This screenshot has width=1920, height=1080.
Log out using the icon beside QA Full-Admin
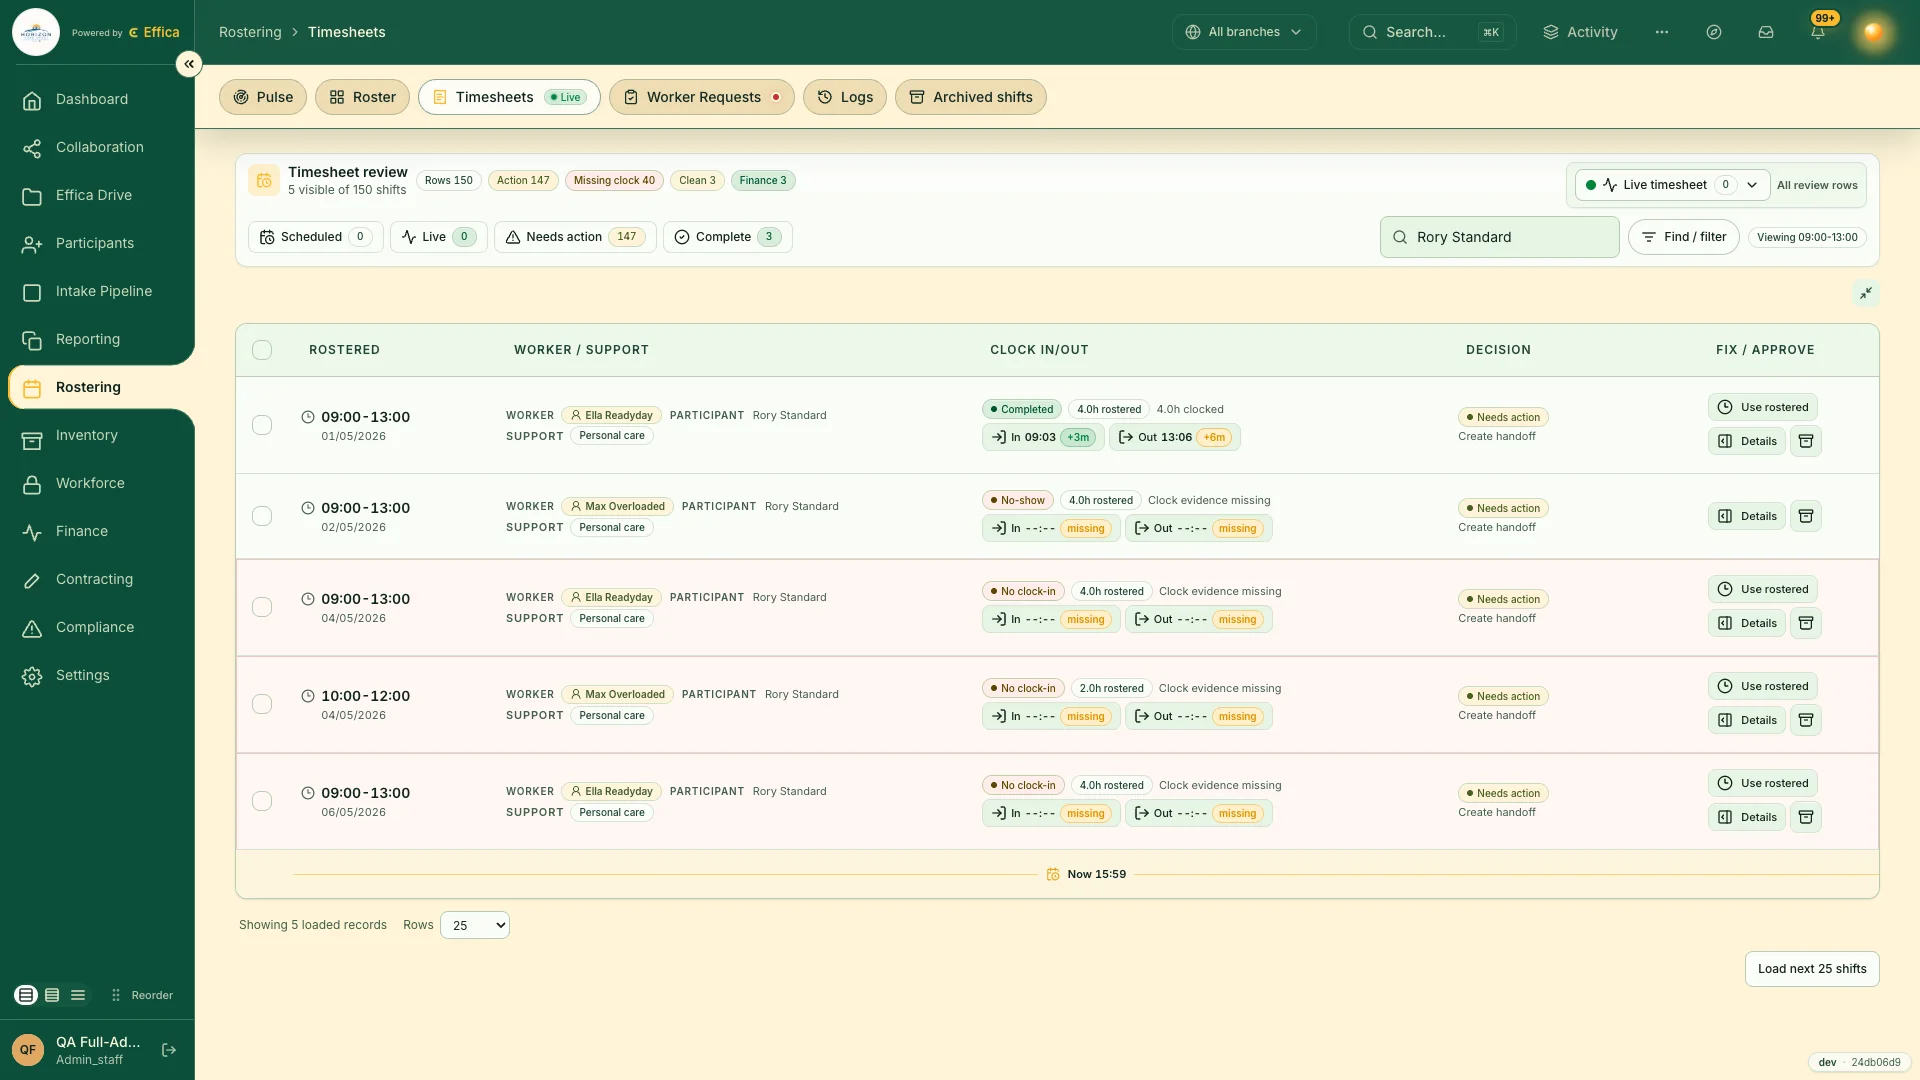point(169,1050)
